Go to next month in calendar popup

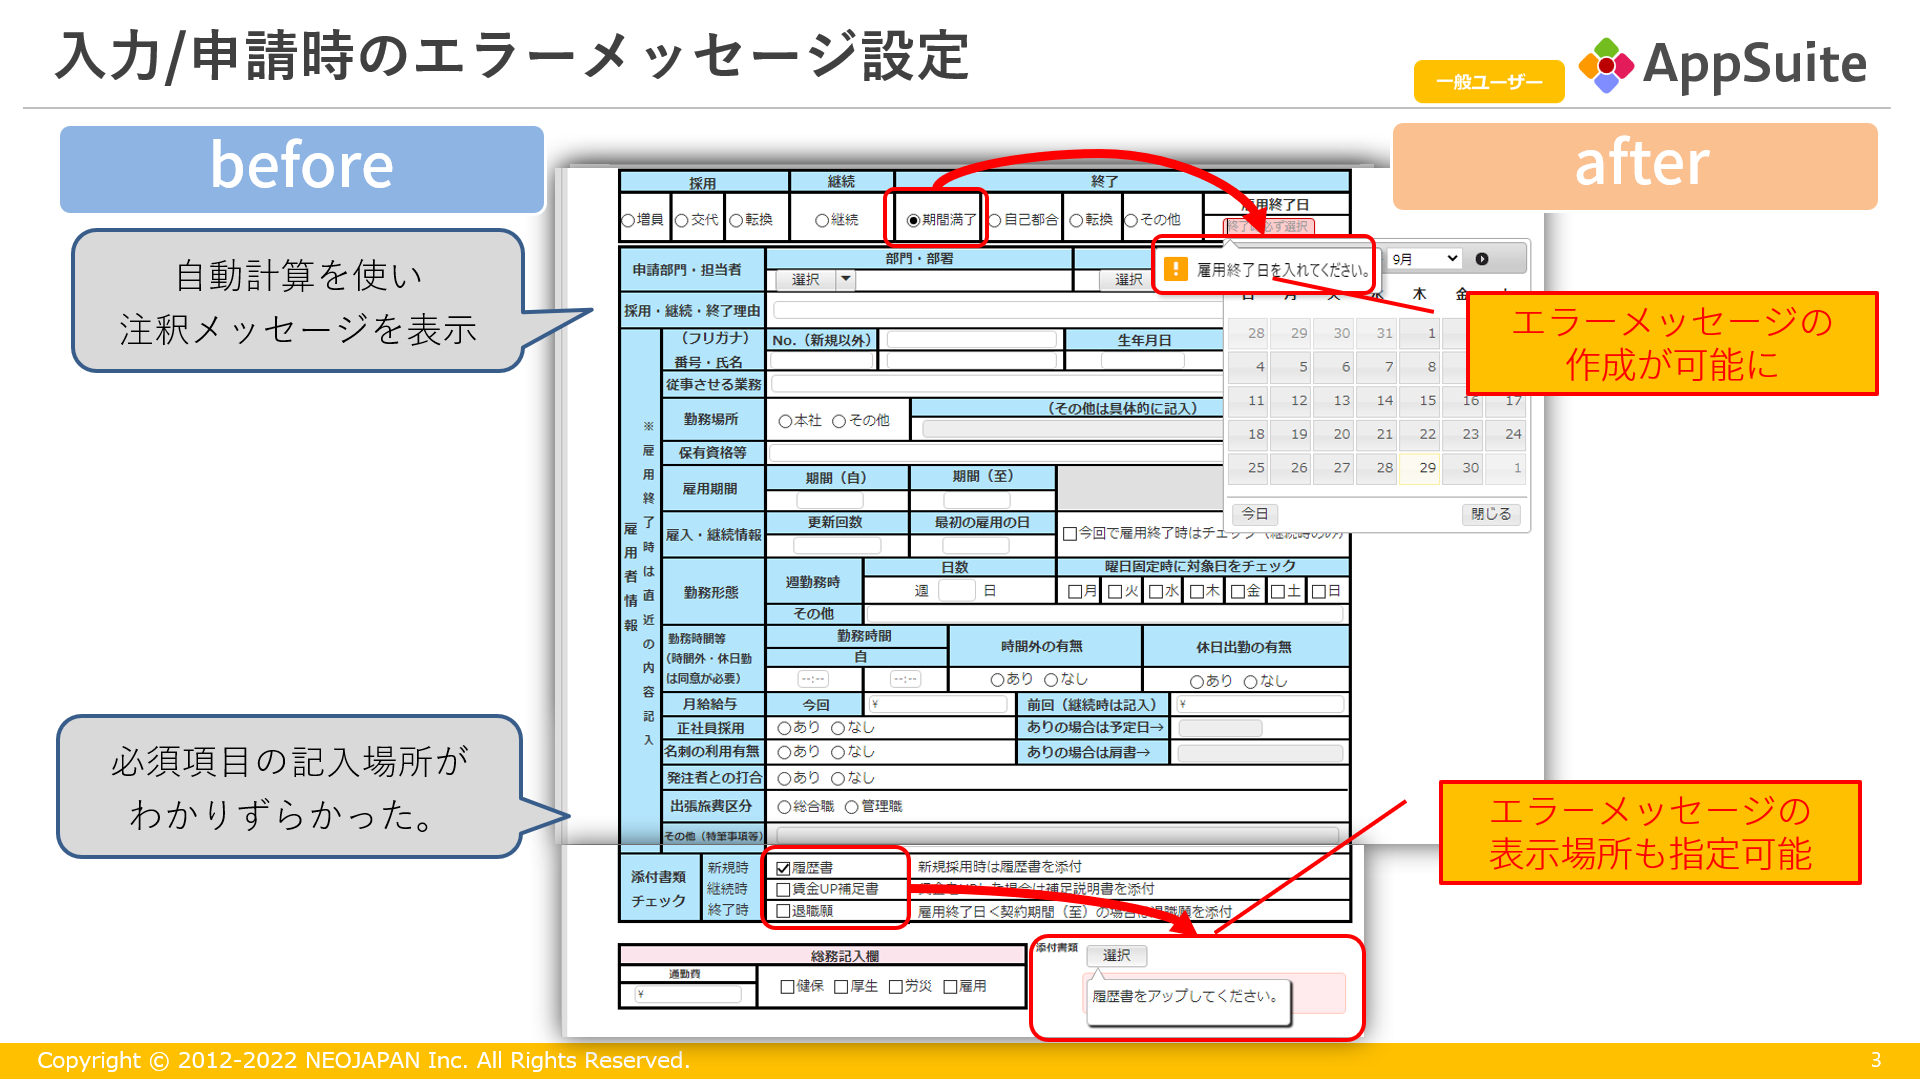click(x=1482, y=259)
